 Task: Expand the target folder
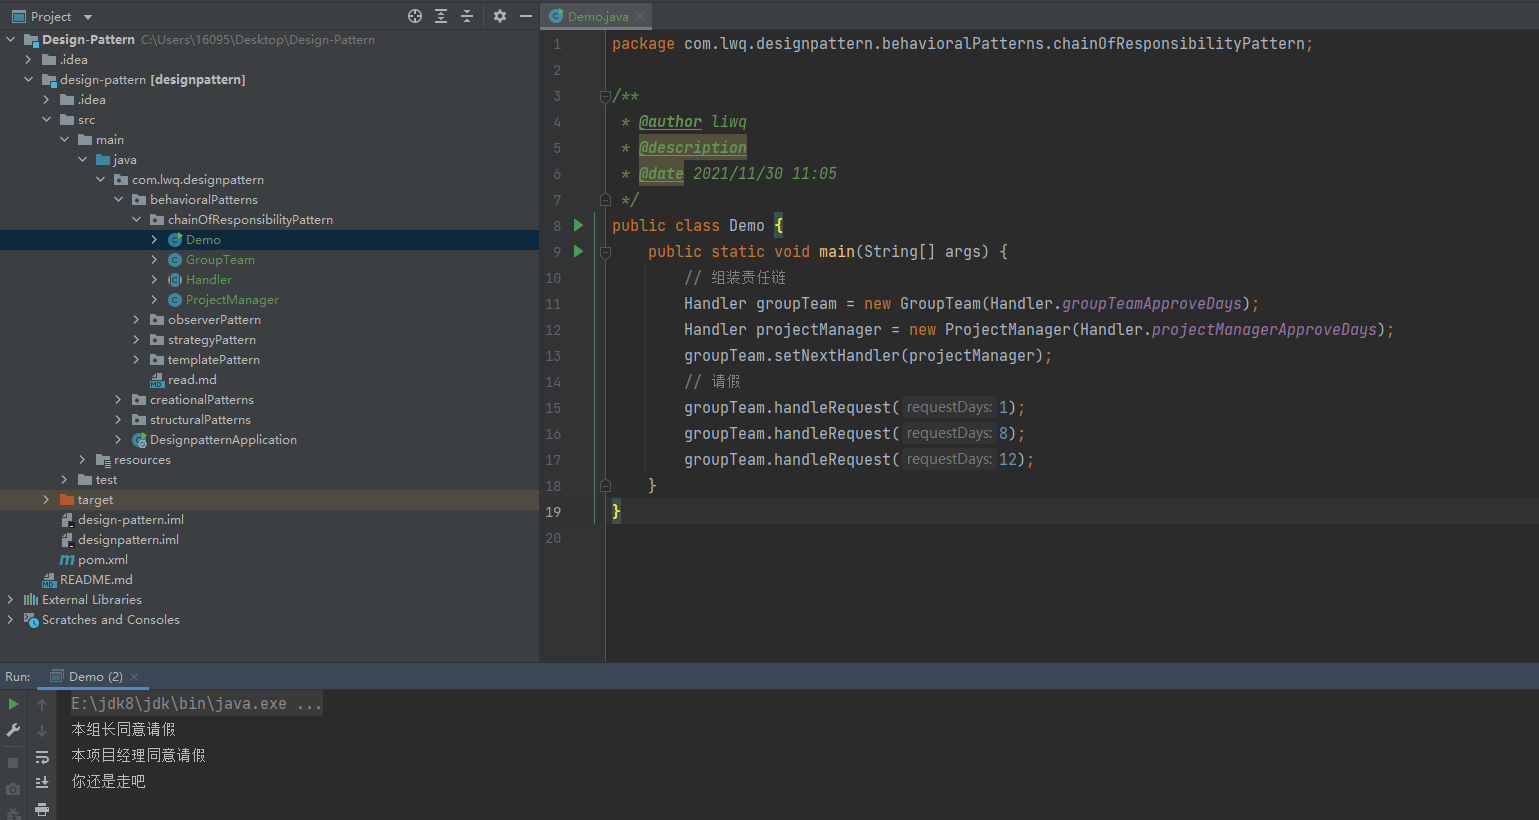click(46, 500)
